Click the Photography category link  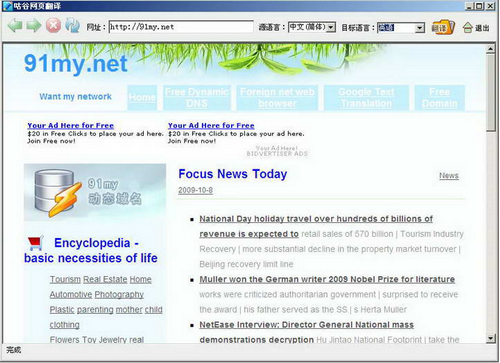point(119,295)
